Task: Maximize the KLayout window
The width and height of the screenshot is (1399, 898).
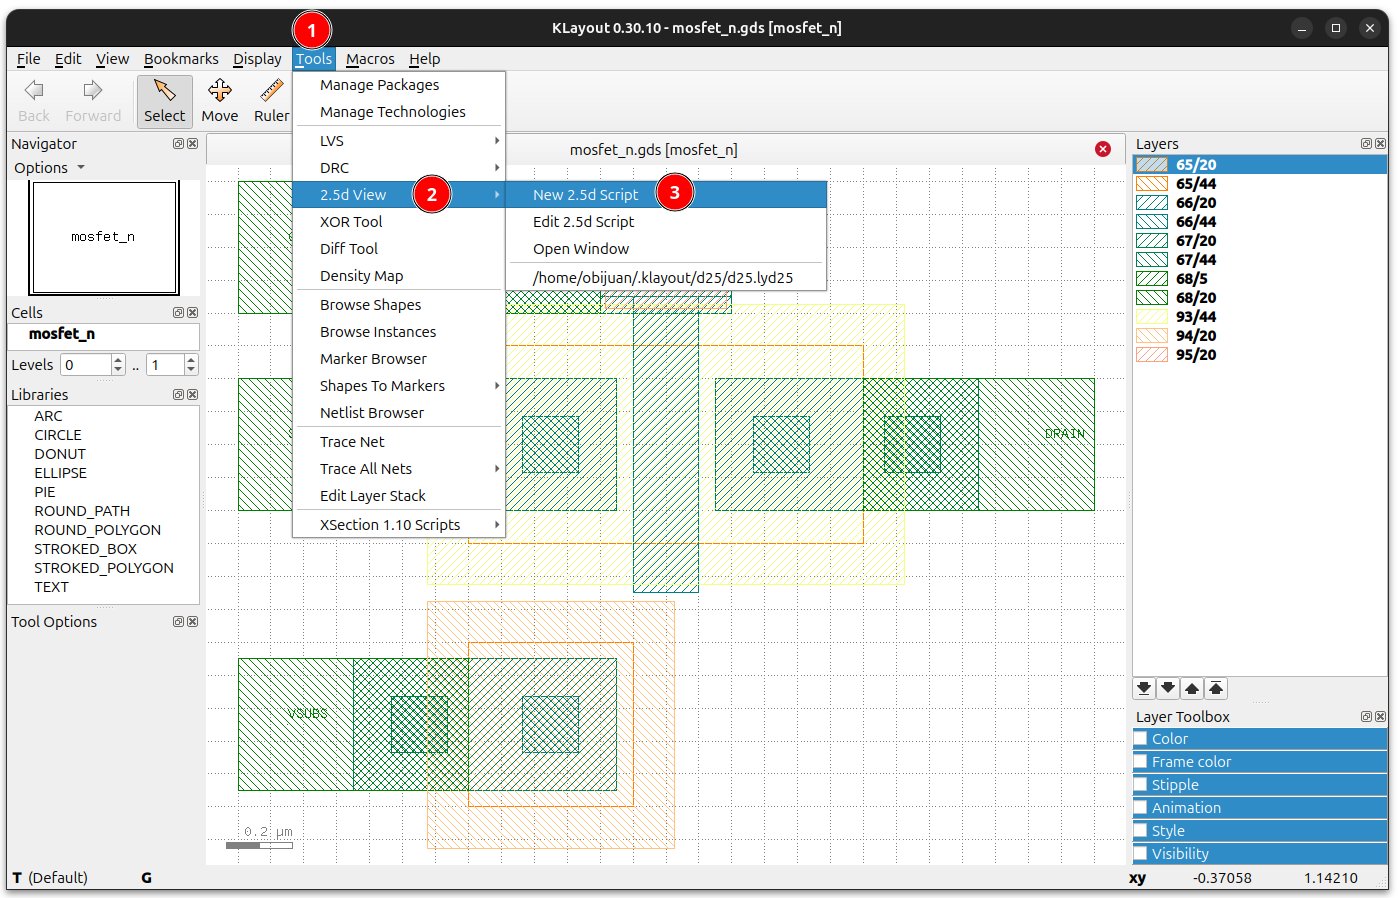Action: (x=1336, y=28)
